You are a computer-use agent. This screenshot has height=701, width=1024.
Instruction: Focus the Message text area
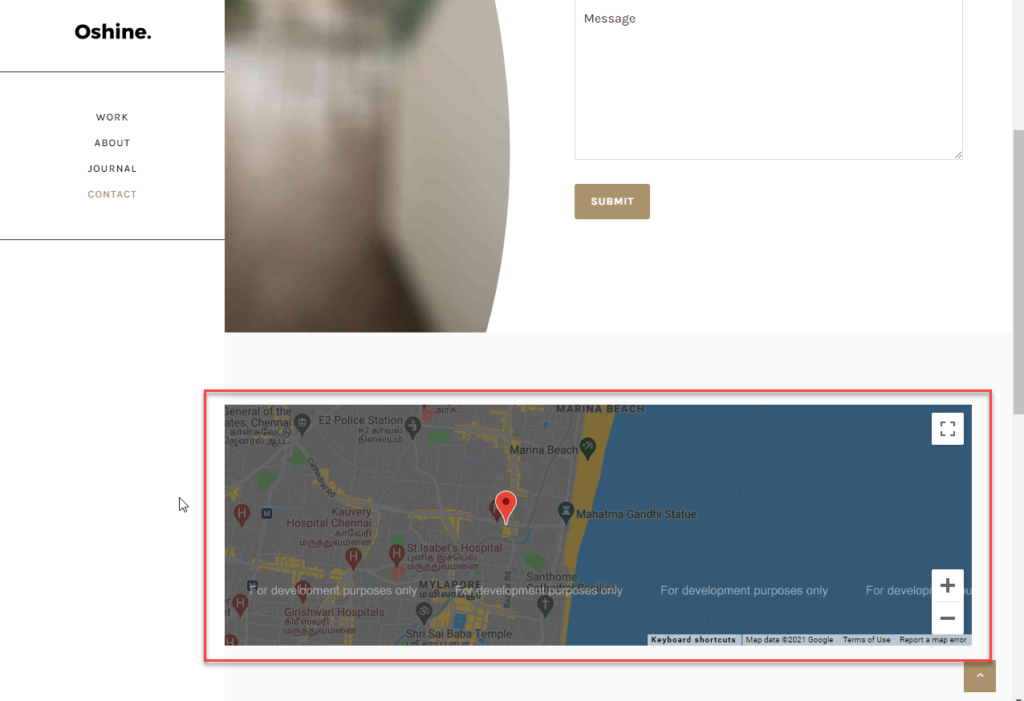click(768, 80)
